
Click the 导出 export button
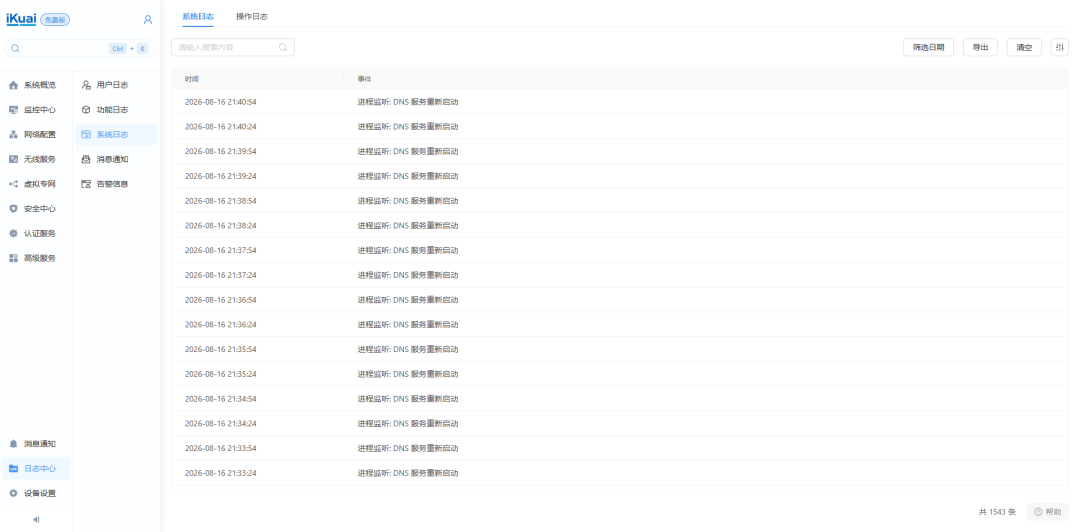coord(980,48)
